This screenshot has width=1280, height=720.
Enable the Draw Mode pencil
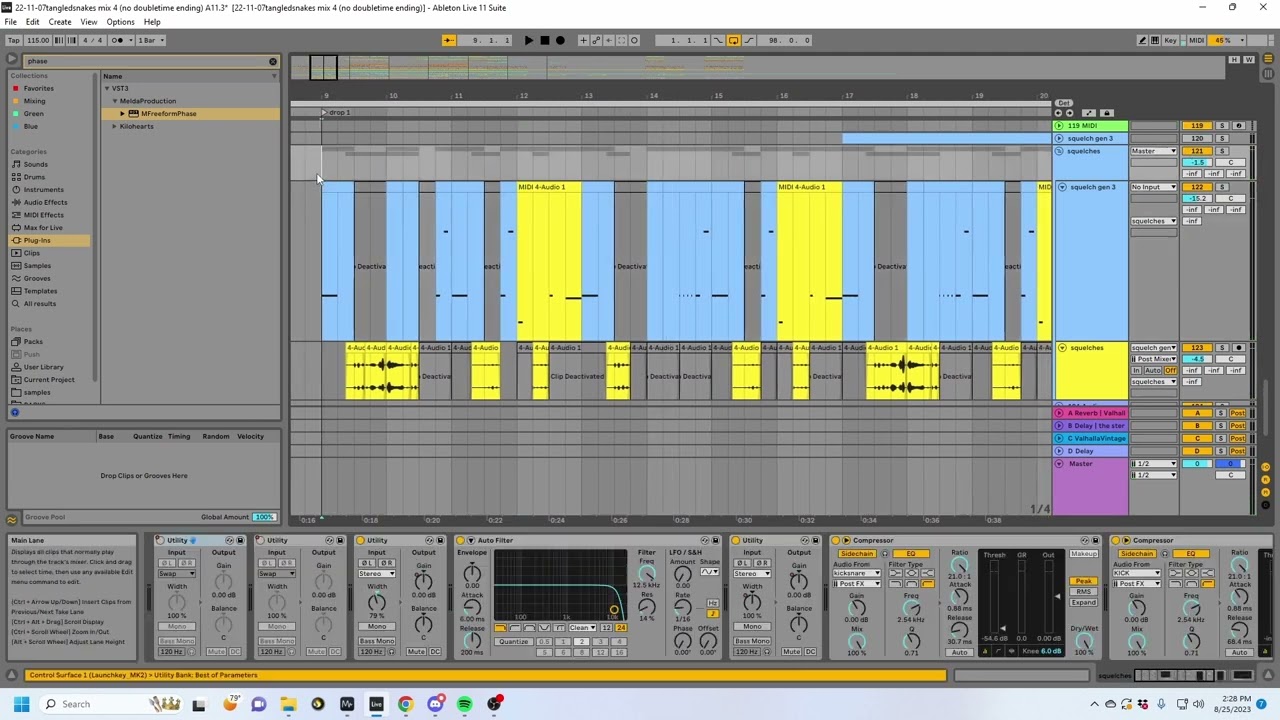(1142, 40)
